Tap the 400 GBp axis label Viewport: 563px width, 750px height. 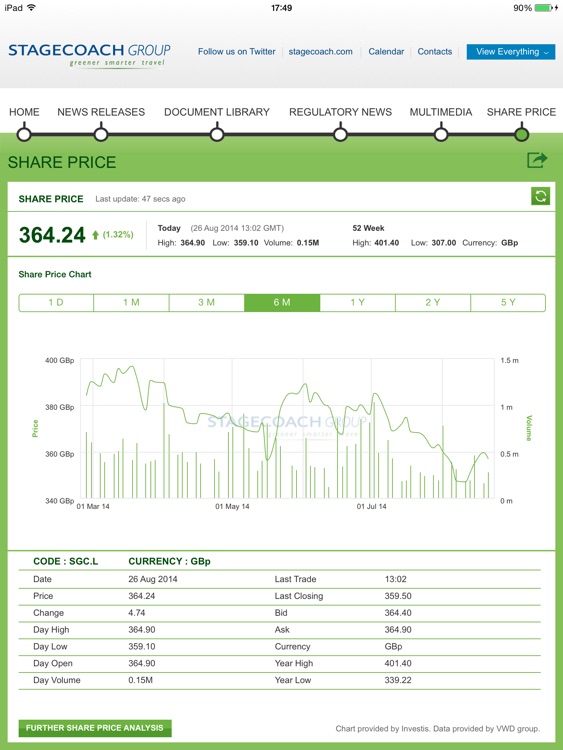coord(60,360)
